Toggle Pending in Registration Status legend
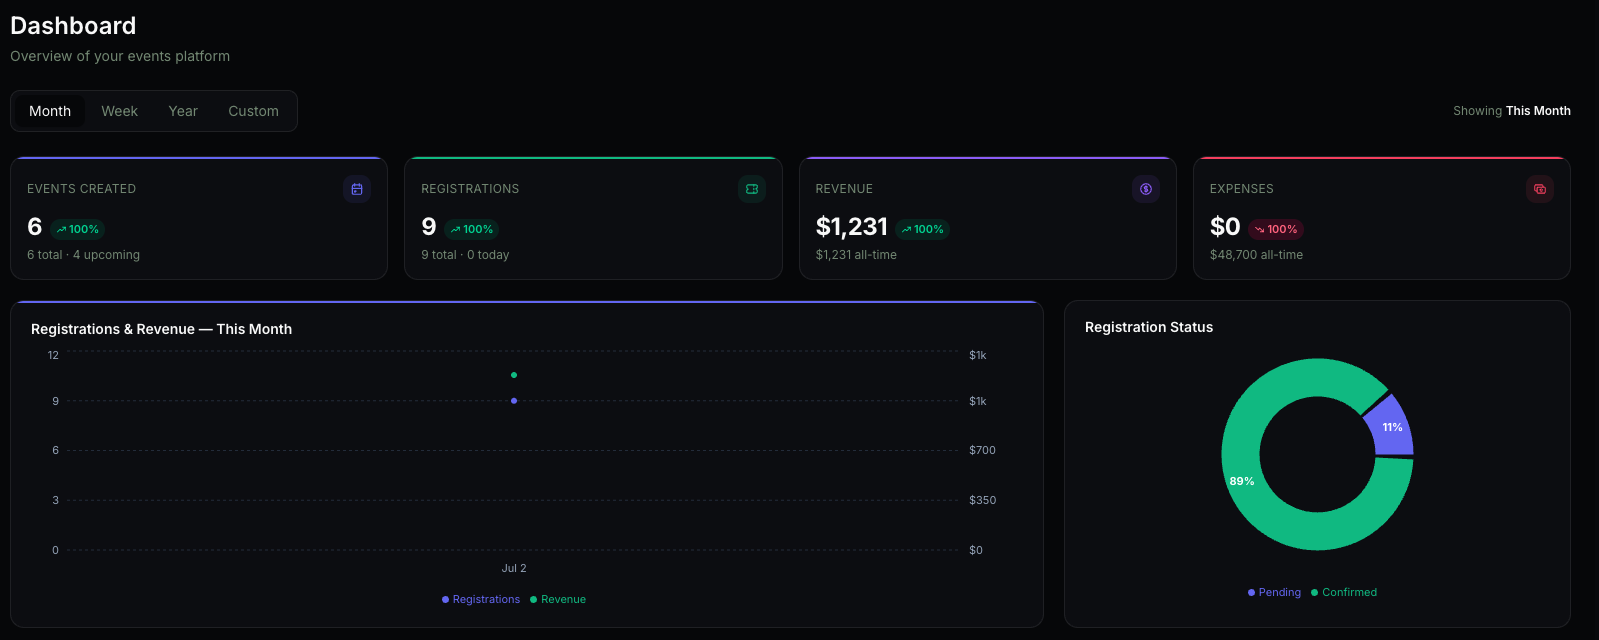 [1274, 592]
